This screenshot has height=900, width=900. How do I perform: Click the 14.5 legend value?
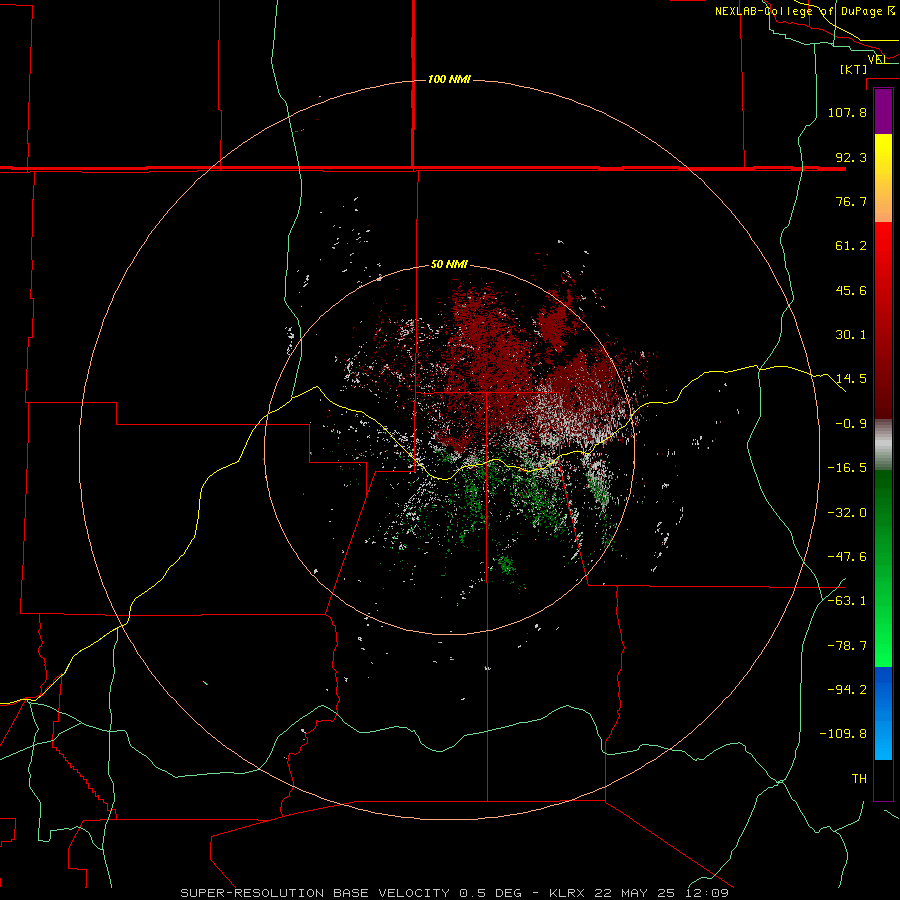(851, 379)
